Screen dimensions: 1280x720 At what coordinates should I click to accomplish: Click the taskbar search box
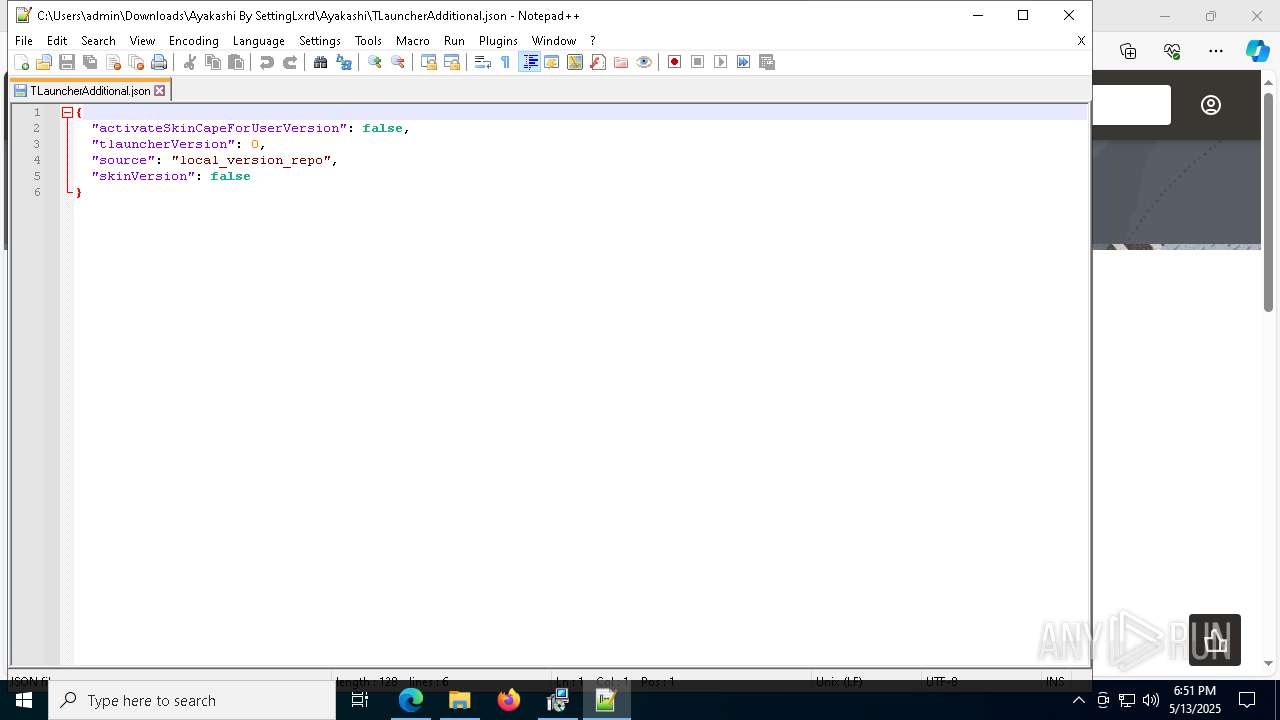click(192, 700)
